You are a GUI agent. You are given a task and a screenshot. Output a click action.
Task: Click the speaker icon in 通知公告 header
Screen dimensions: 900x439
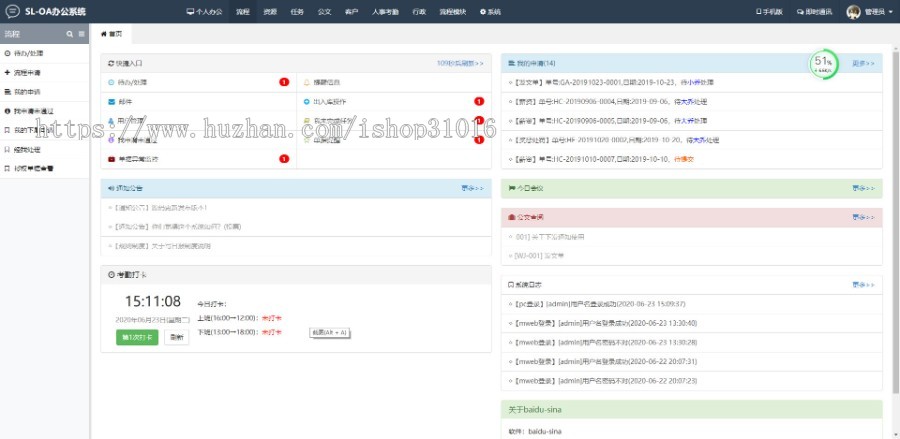(111, 188)
